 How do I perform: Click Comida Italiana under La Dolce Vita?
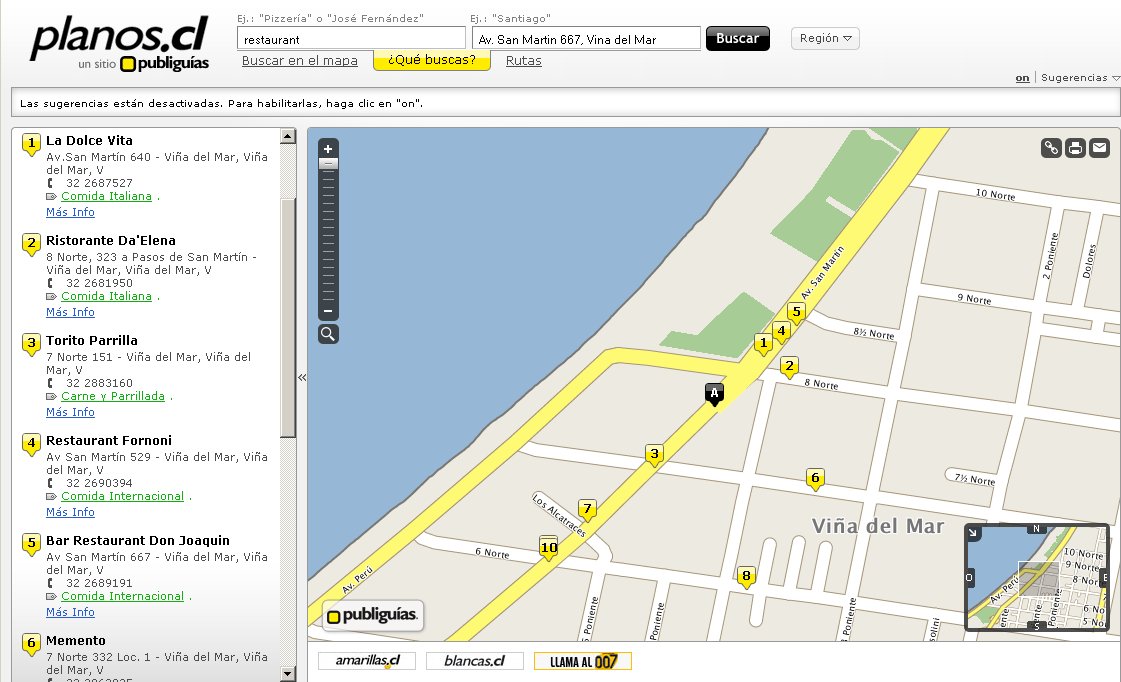[107, 197]
